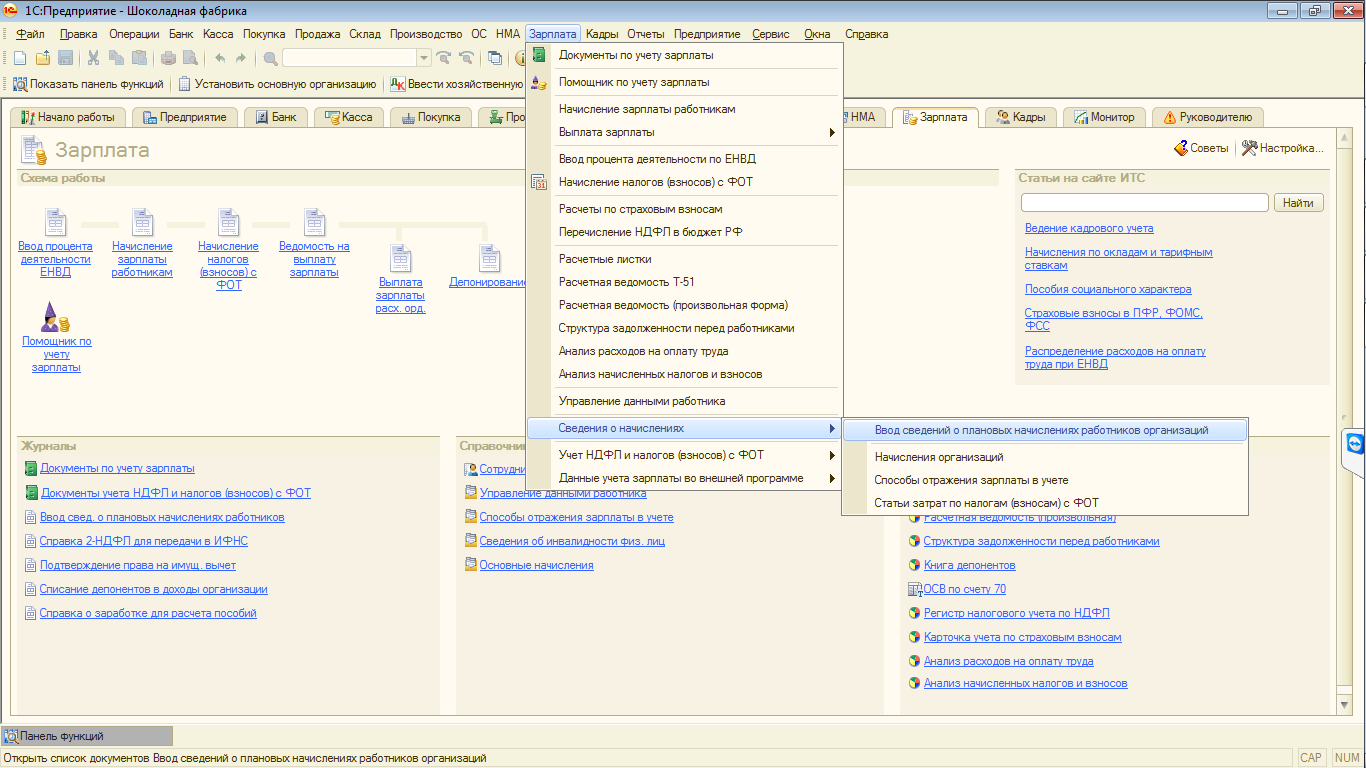Switch to the Касса tab
Image resolution: width=1366 pixels, height=768 pixels.
(x=348, y=117)
